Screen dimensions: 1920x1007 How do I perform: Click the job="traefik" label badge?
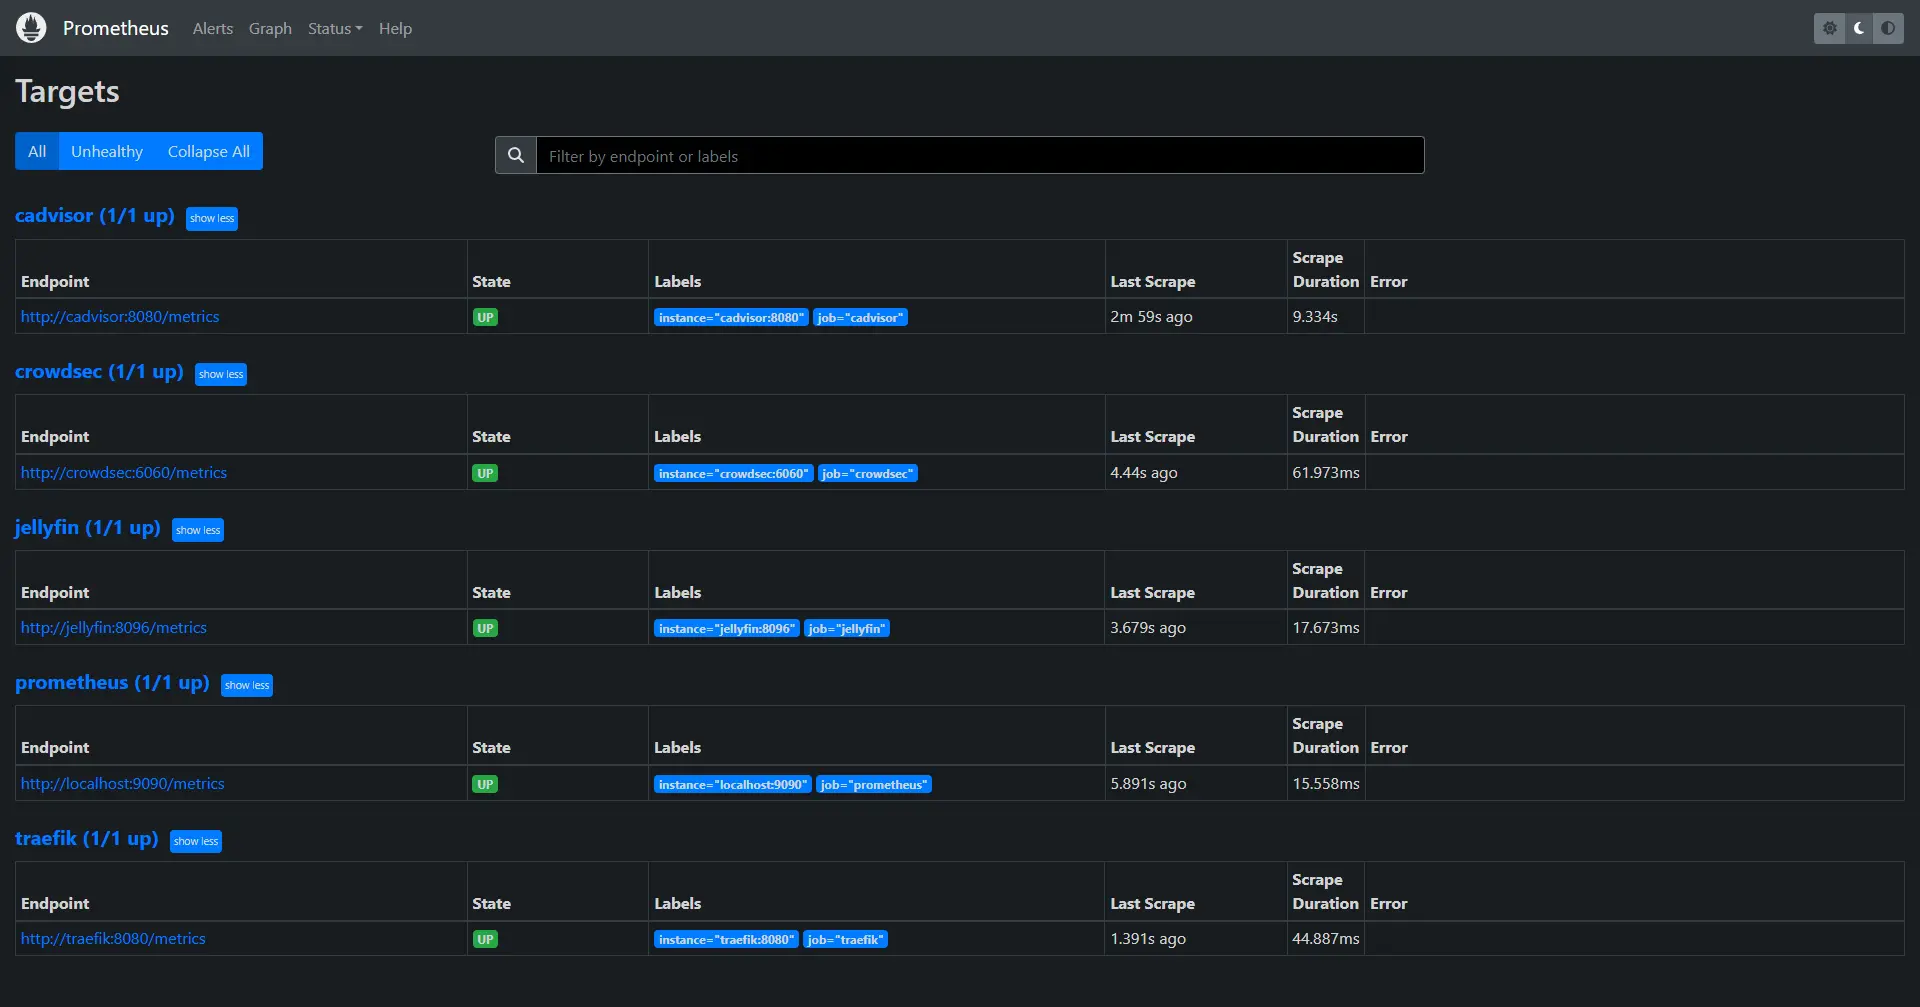pos(845,940)
